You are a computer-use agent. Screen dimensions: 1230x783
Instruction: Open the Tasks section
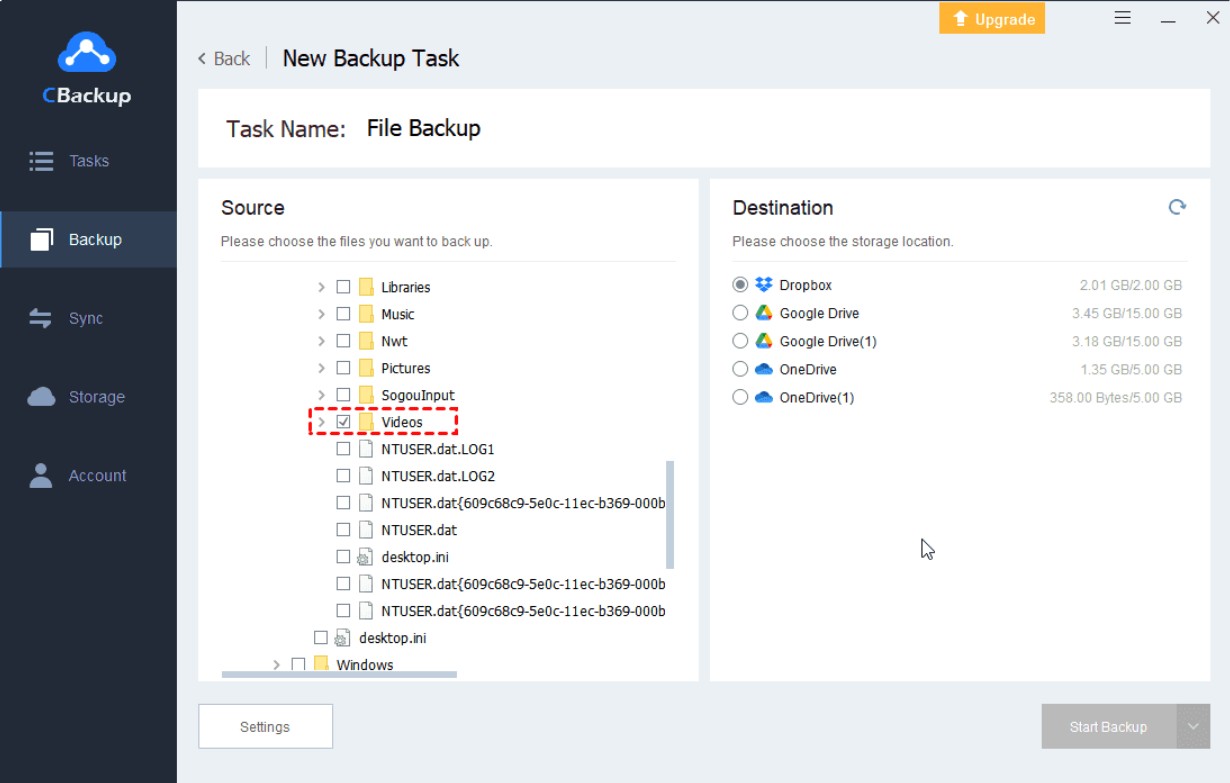88,161
